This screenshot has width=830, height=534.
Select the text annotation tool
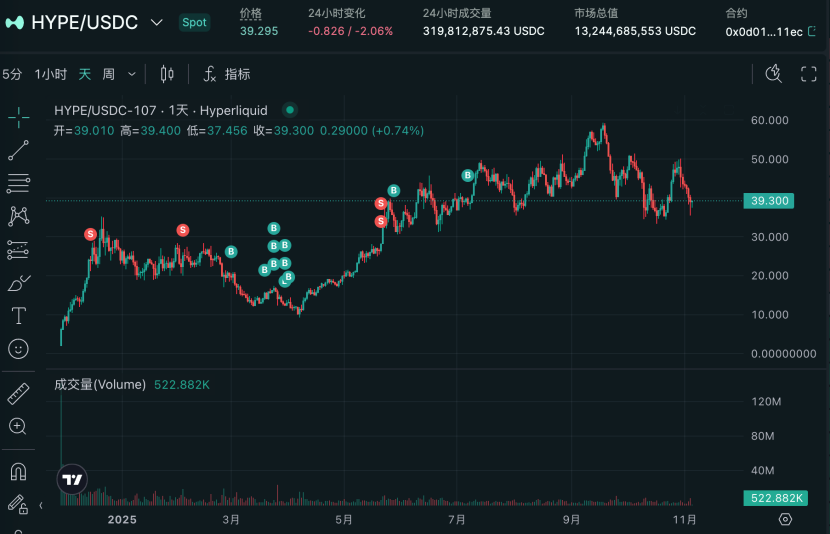click(x=19, y=315)
